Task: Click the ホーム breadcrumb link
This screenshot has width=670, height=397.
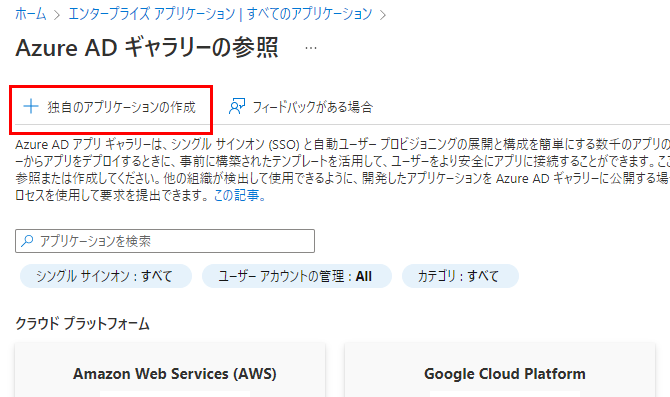Action: coord(31,14)
